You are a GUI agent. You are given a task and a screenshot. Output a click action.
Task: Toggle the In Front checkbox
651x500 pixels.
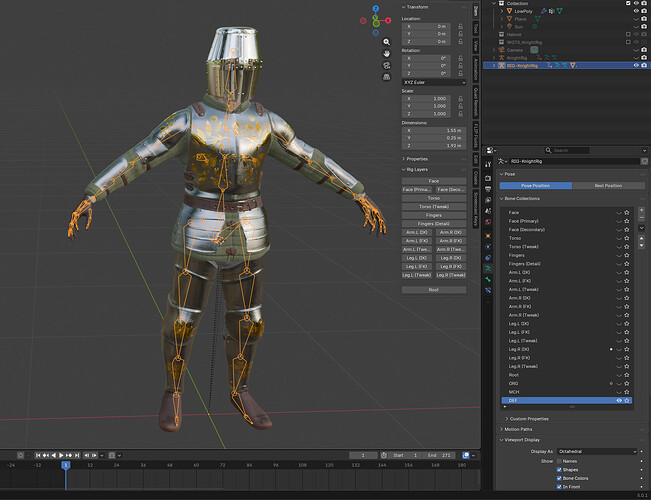tap(559, 487)
